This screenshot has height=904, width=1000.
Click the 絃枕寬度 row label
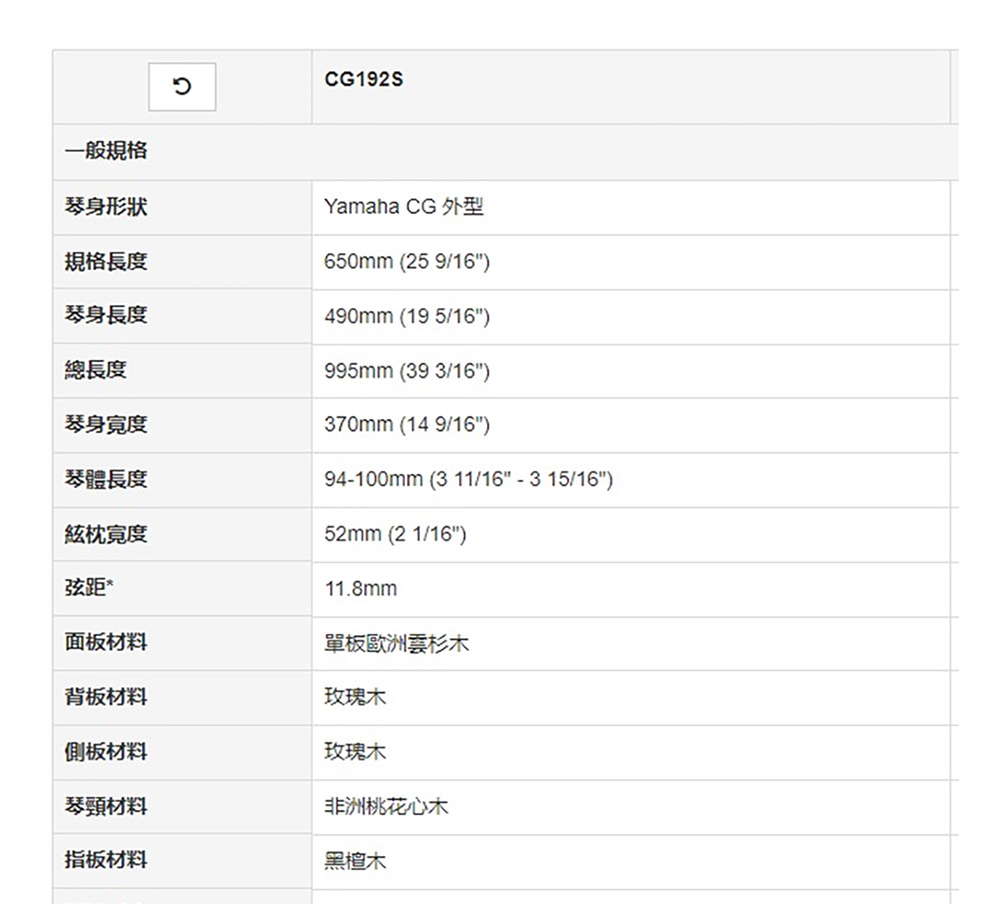(106, 535)
